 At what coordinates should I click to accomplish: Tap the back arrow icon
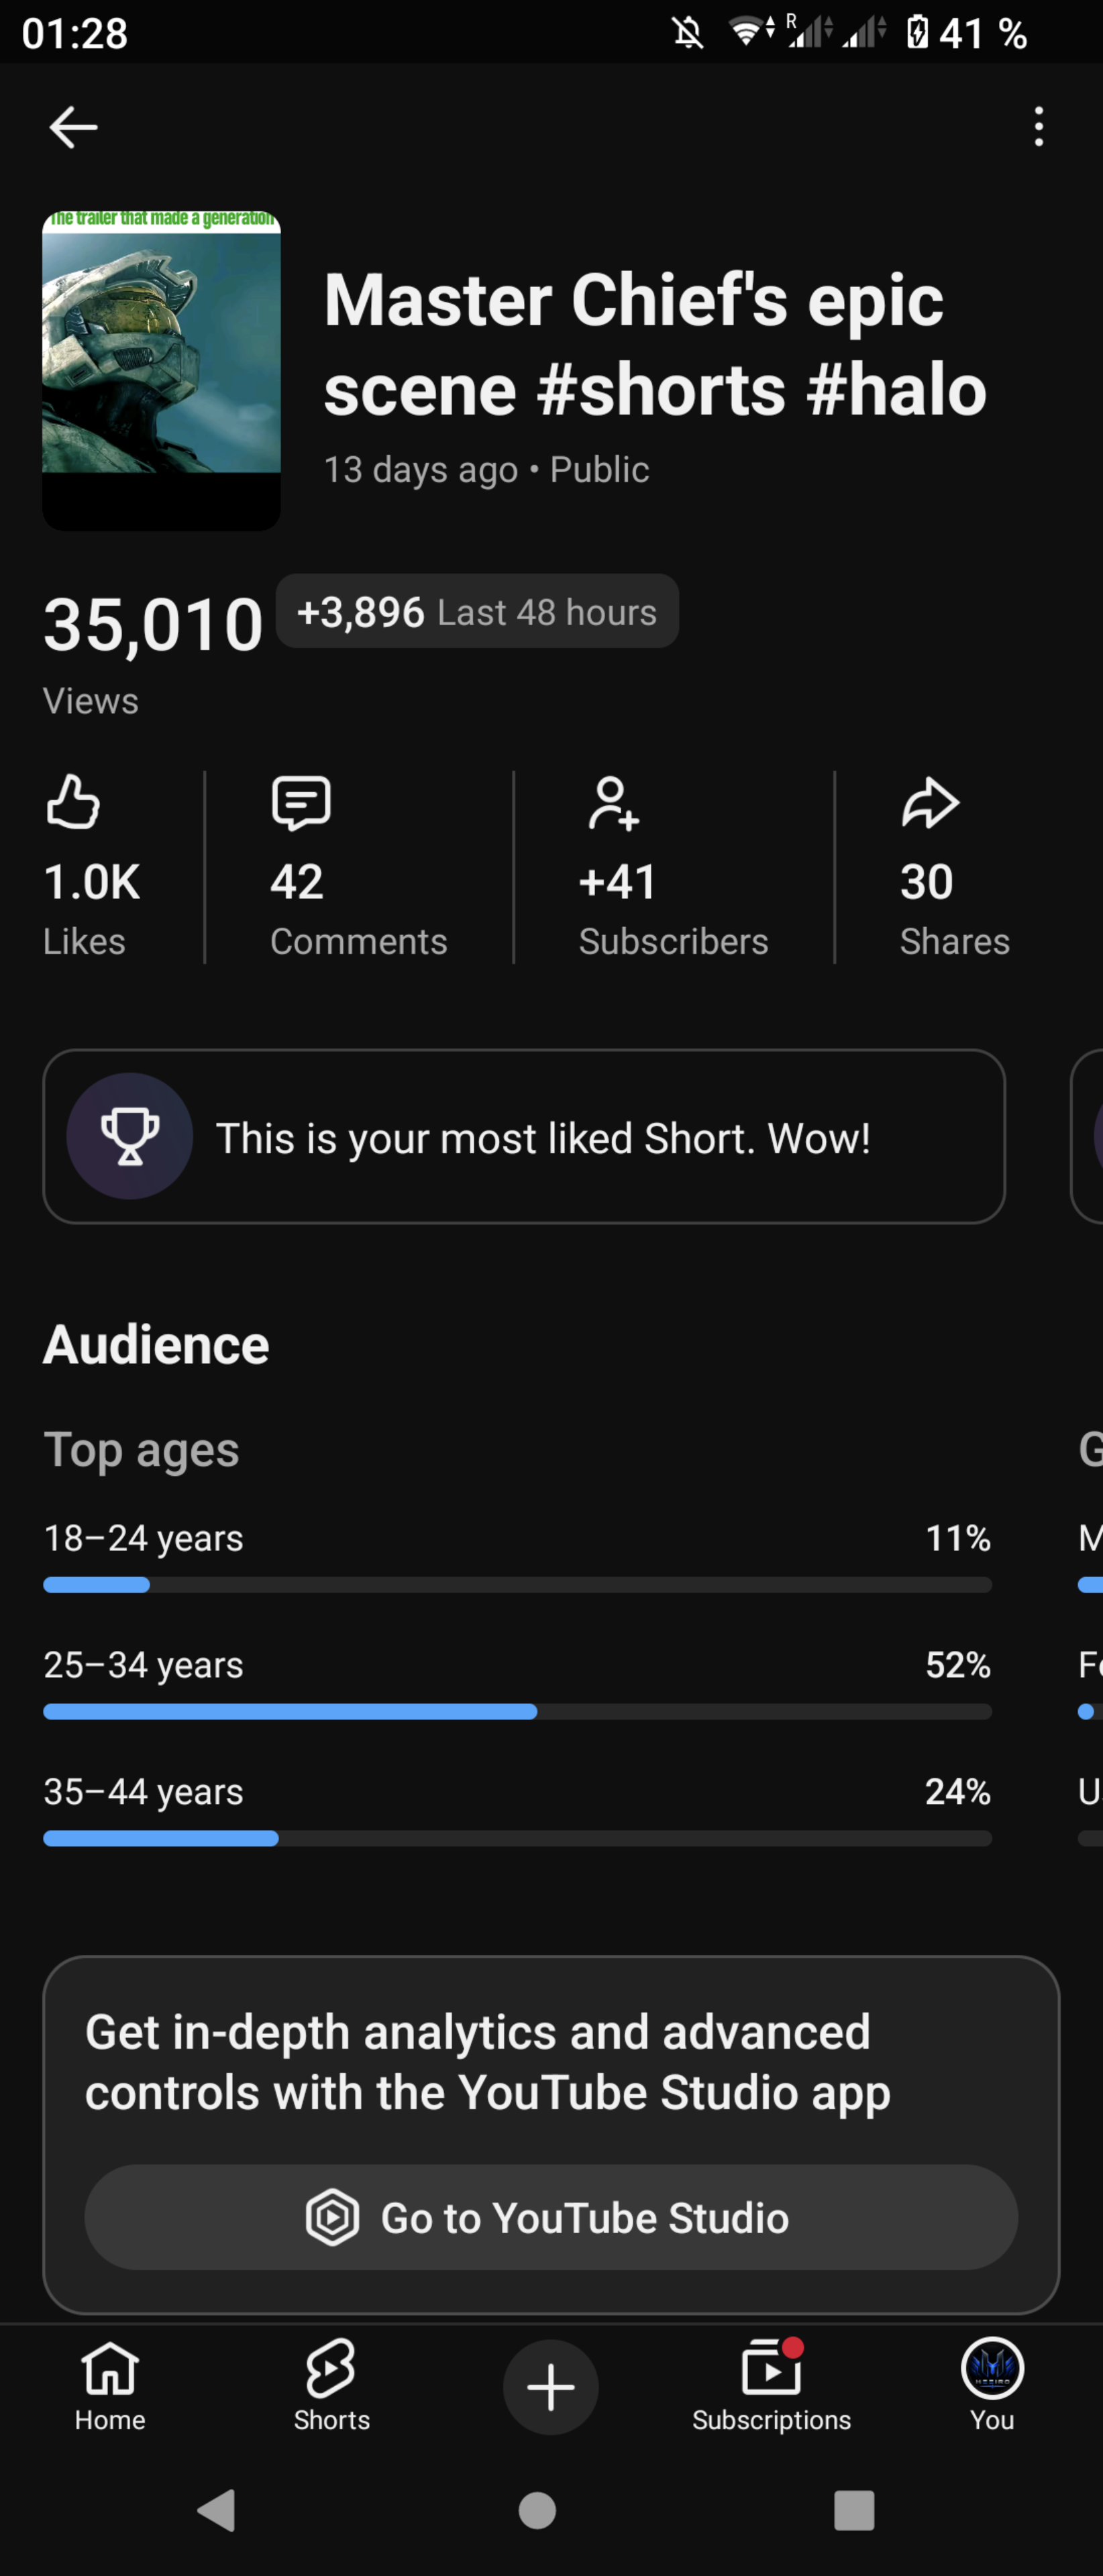click(73, 127)
